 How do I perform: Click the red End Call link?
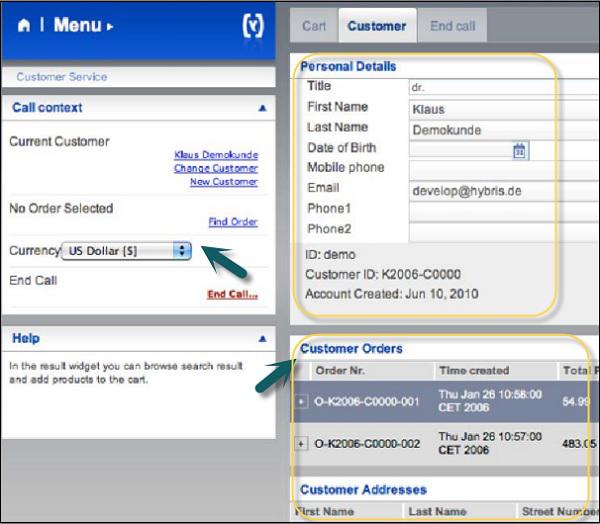[232, 294]
